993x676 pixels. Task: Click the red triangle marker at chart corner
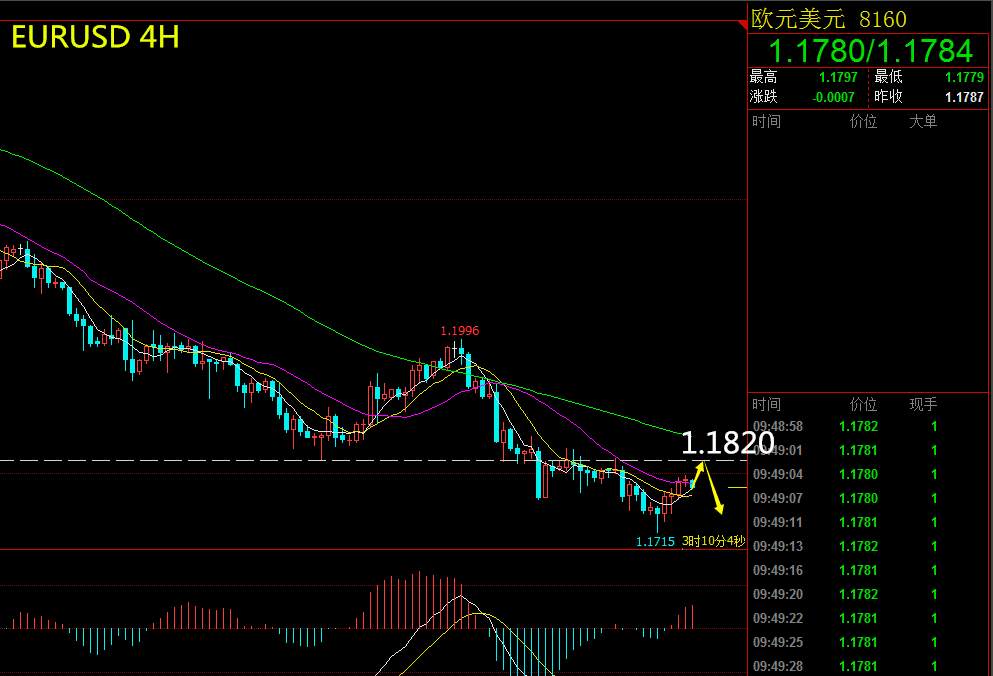tap(743, 24)
